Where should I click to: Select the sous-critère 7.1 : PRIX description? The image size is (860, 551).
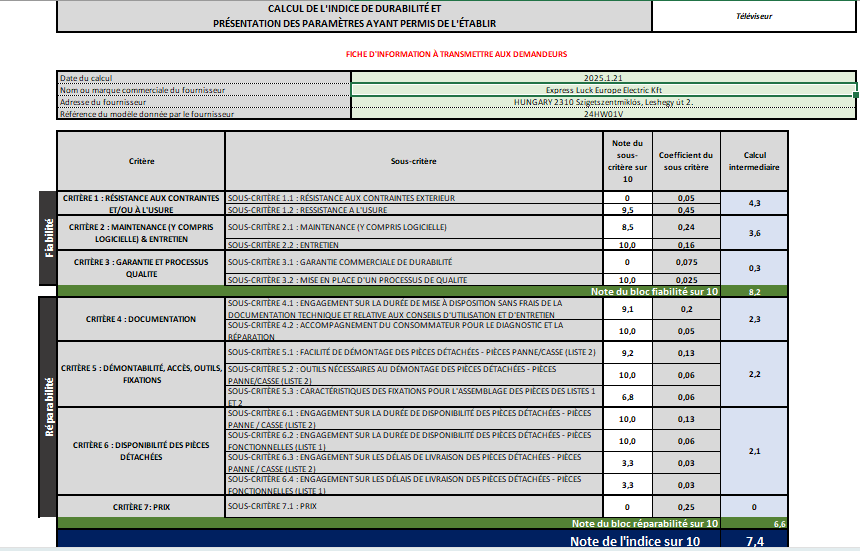click(414, 507)
